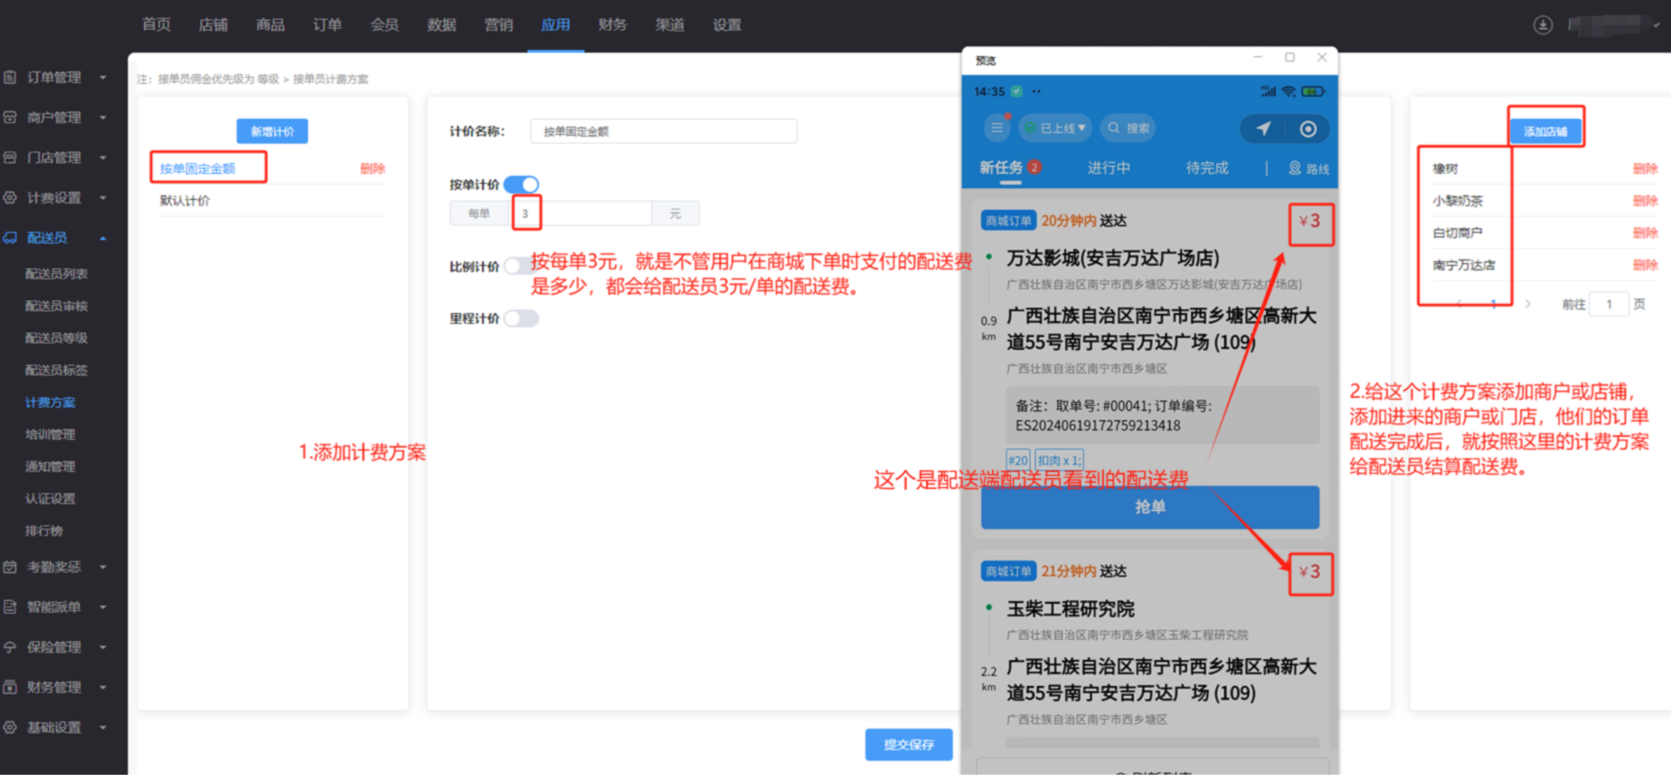
Task: Click the 提交保存 button
Action: [908, 744]
